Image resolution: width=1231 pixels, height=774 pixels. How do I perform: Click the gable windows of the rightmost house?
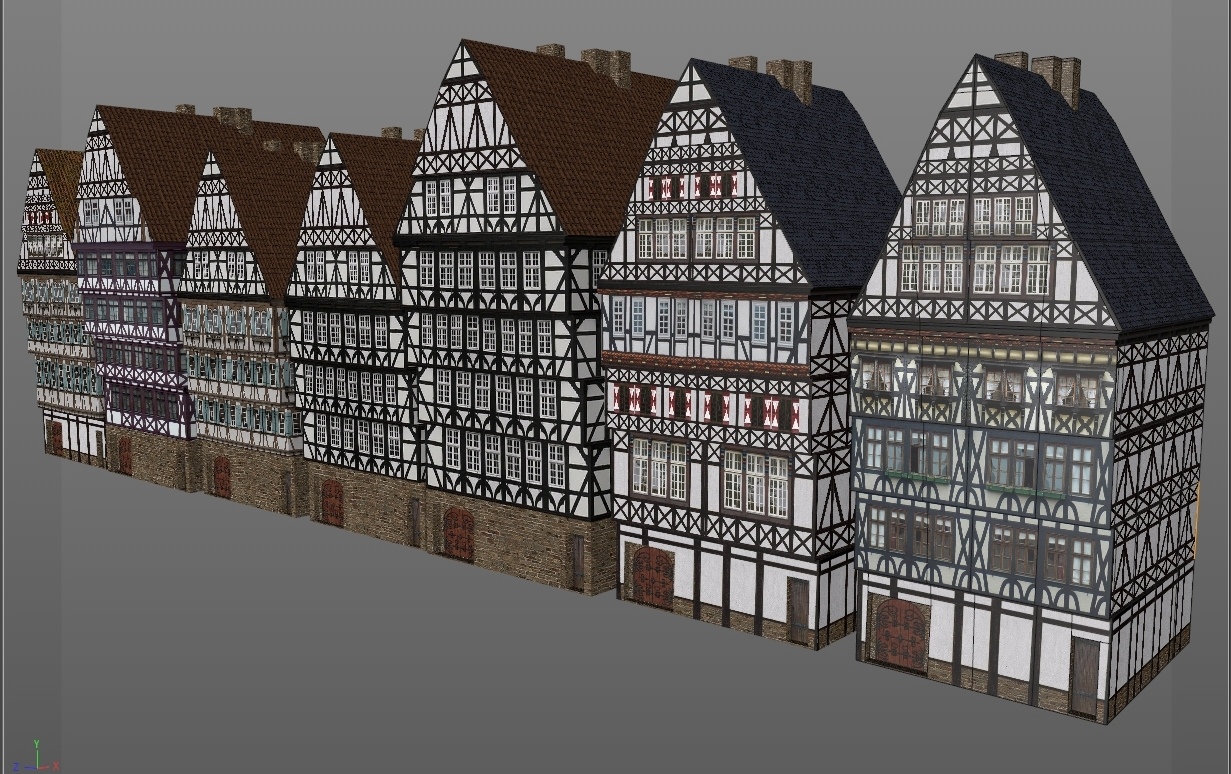pos(971,242)
